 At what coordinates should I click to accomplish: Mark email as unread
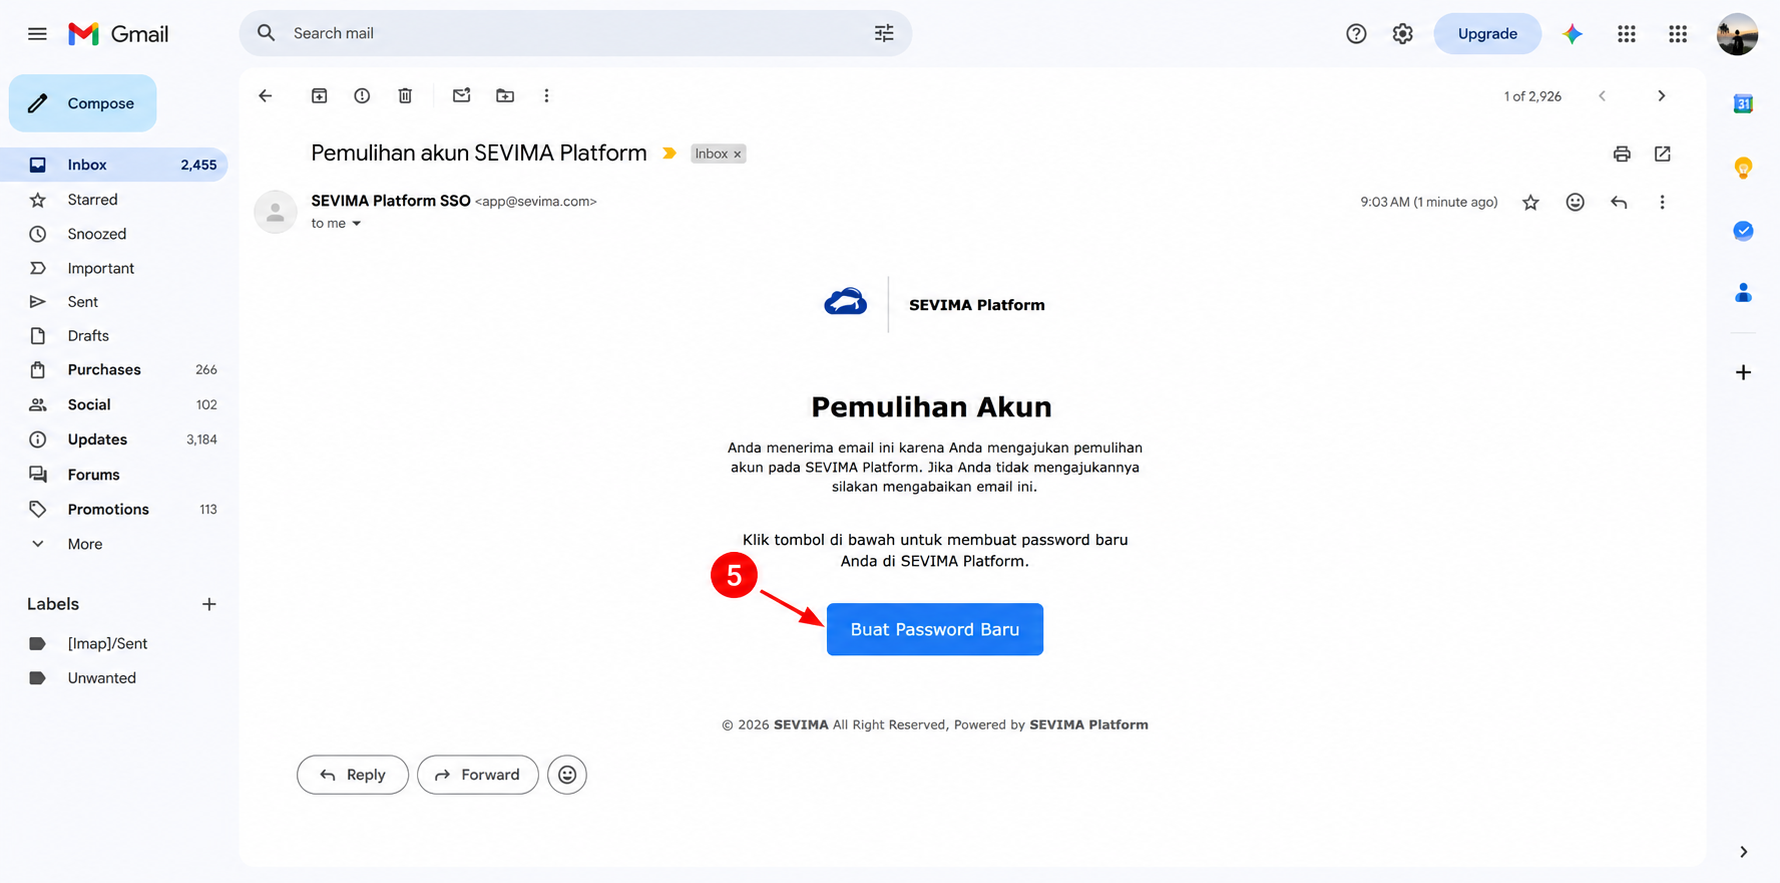461,96
